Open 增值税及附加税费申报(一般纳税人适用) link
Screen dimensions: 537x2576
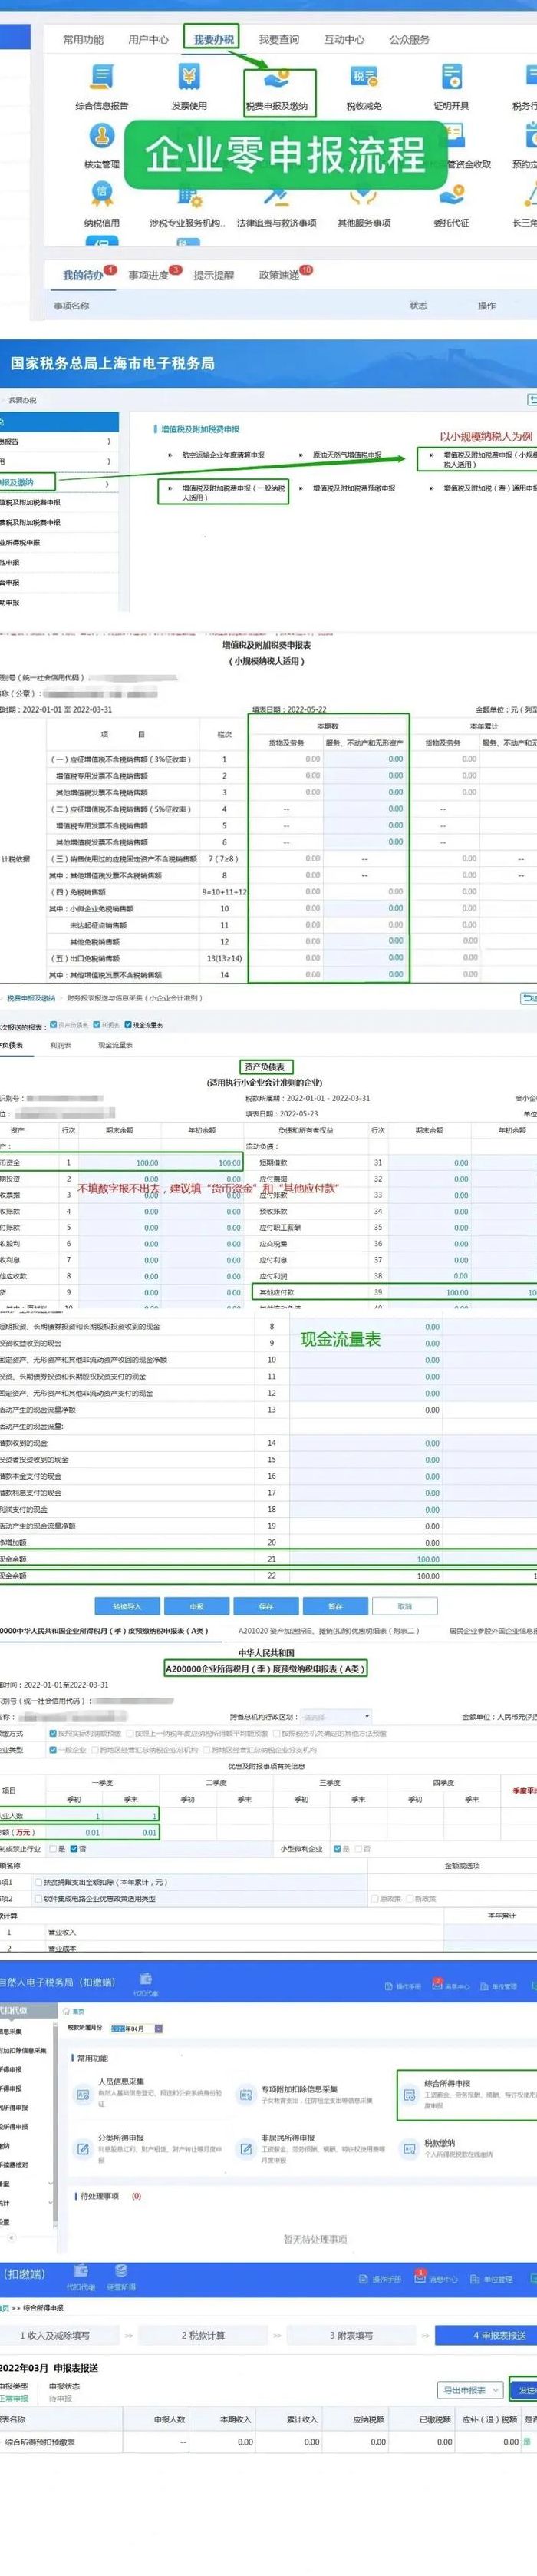[233, 492]
